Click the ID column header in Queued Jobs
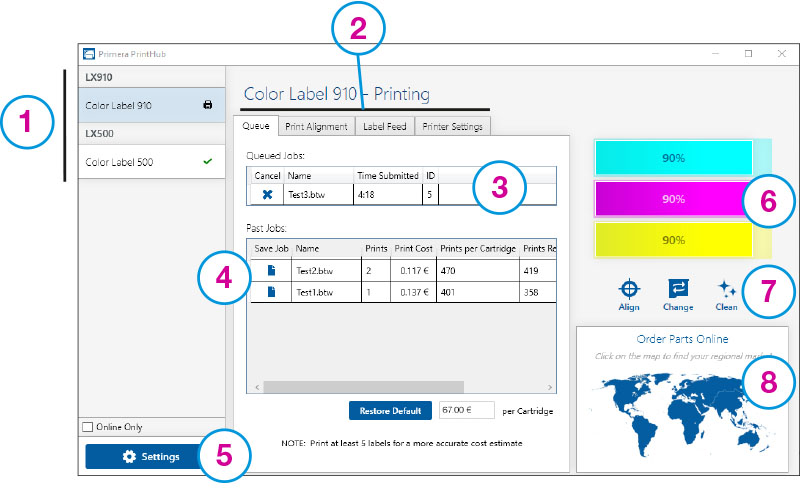Screen dimensions: 800x488 tap(431, 176)
